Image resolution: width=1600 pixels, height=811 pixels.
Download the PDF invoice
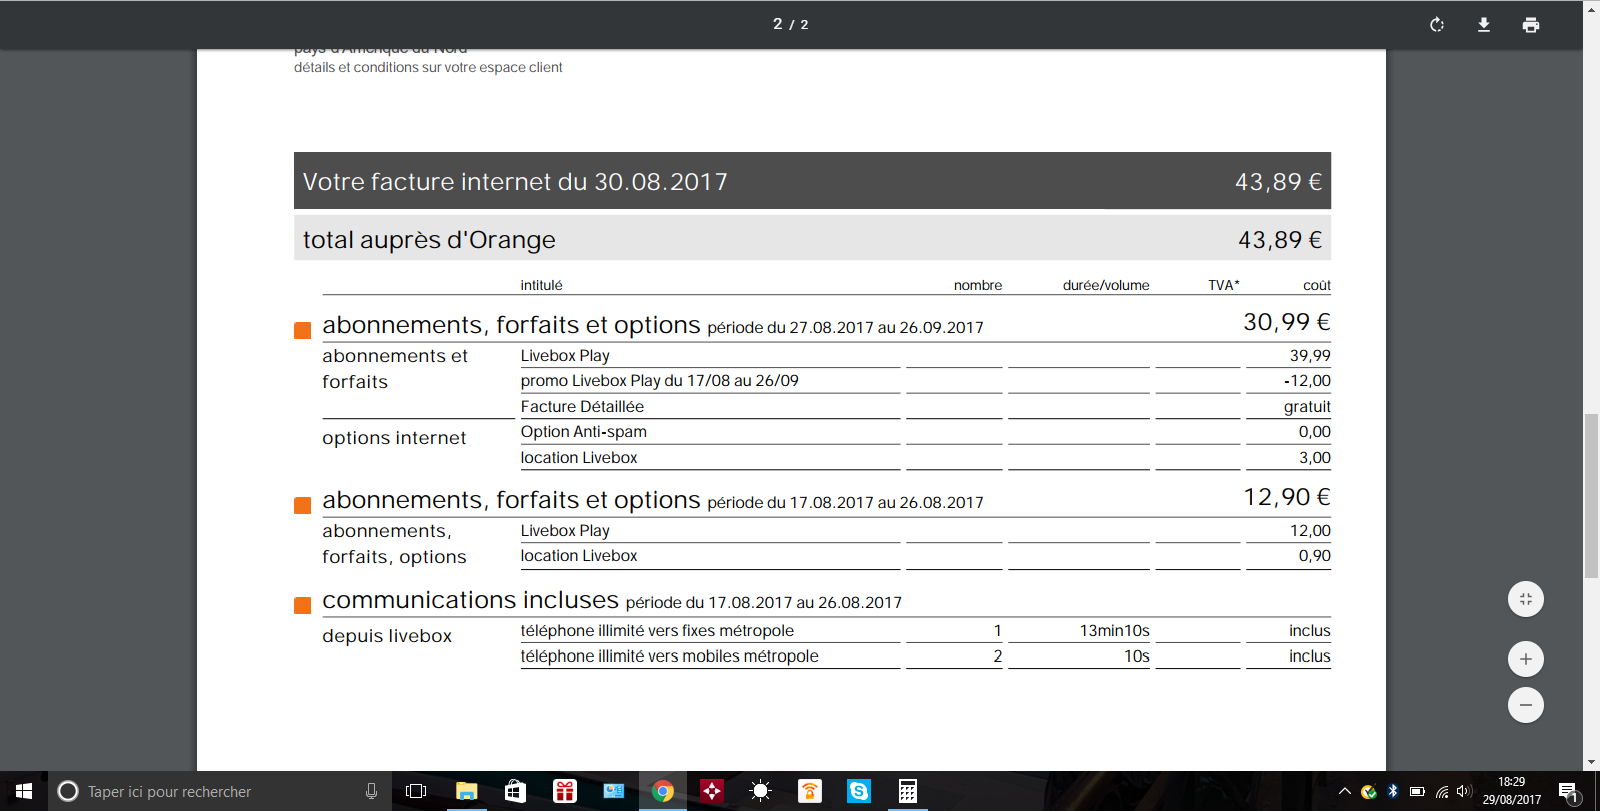[1484, 25]
